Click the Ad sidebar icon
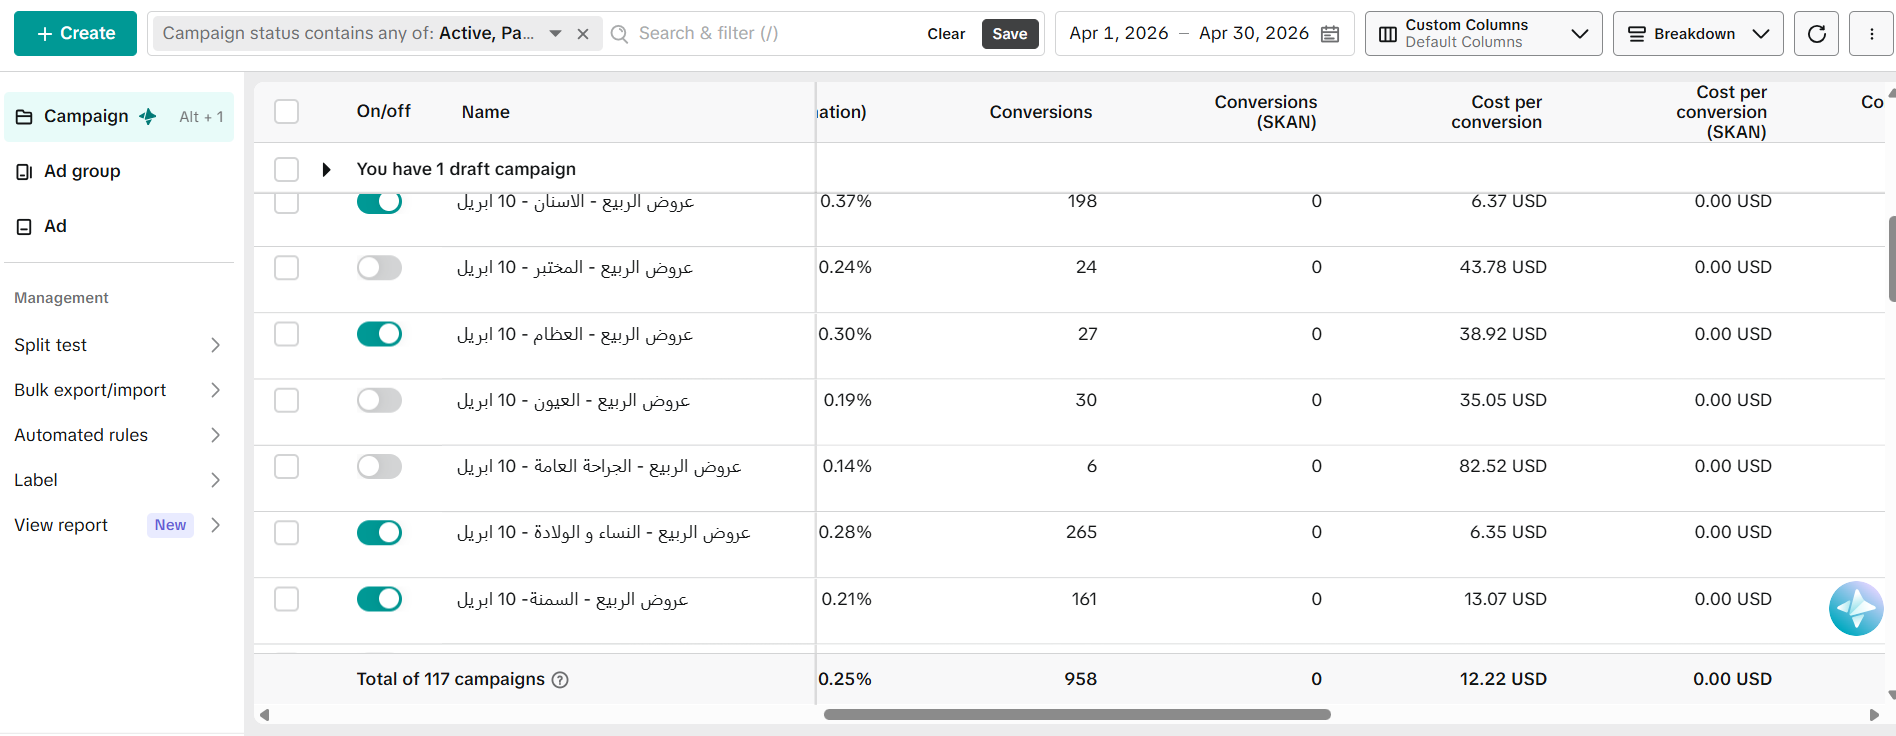The width and height of the screenshot is (1896, 736). pyautogui.click(x=25, y=227)
